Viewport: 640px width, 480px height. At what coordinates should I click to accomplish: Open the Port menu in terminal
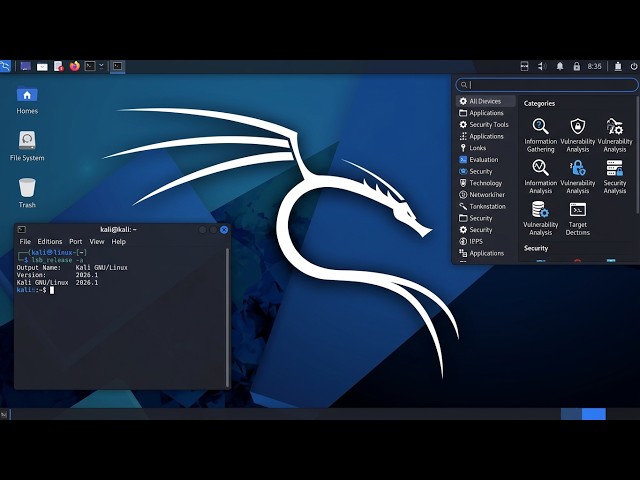click(76, 242)
